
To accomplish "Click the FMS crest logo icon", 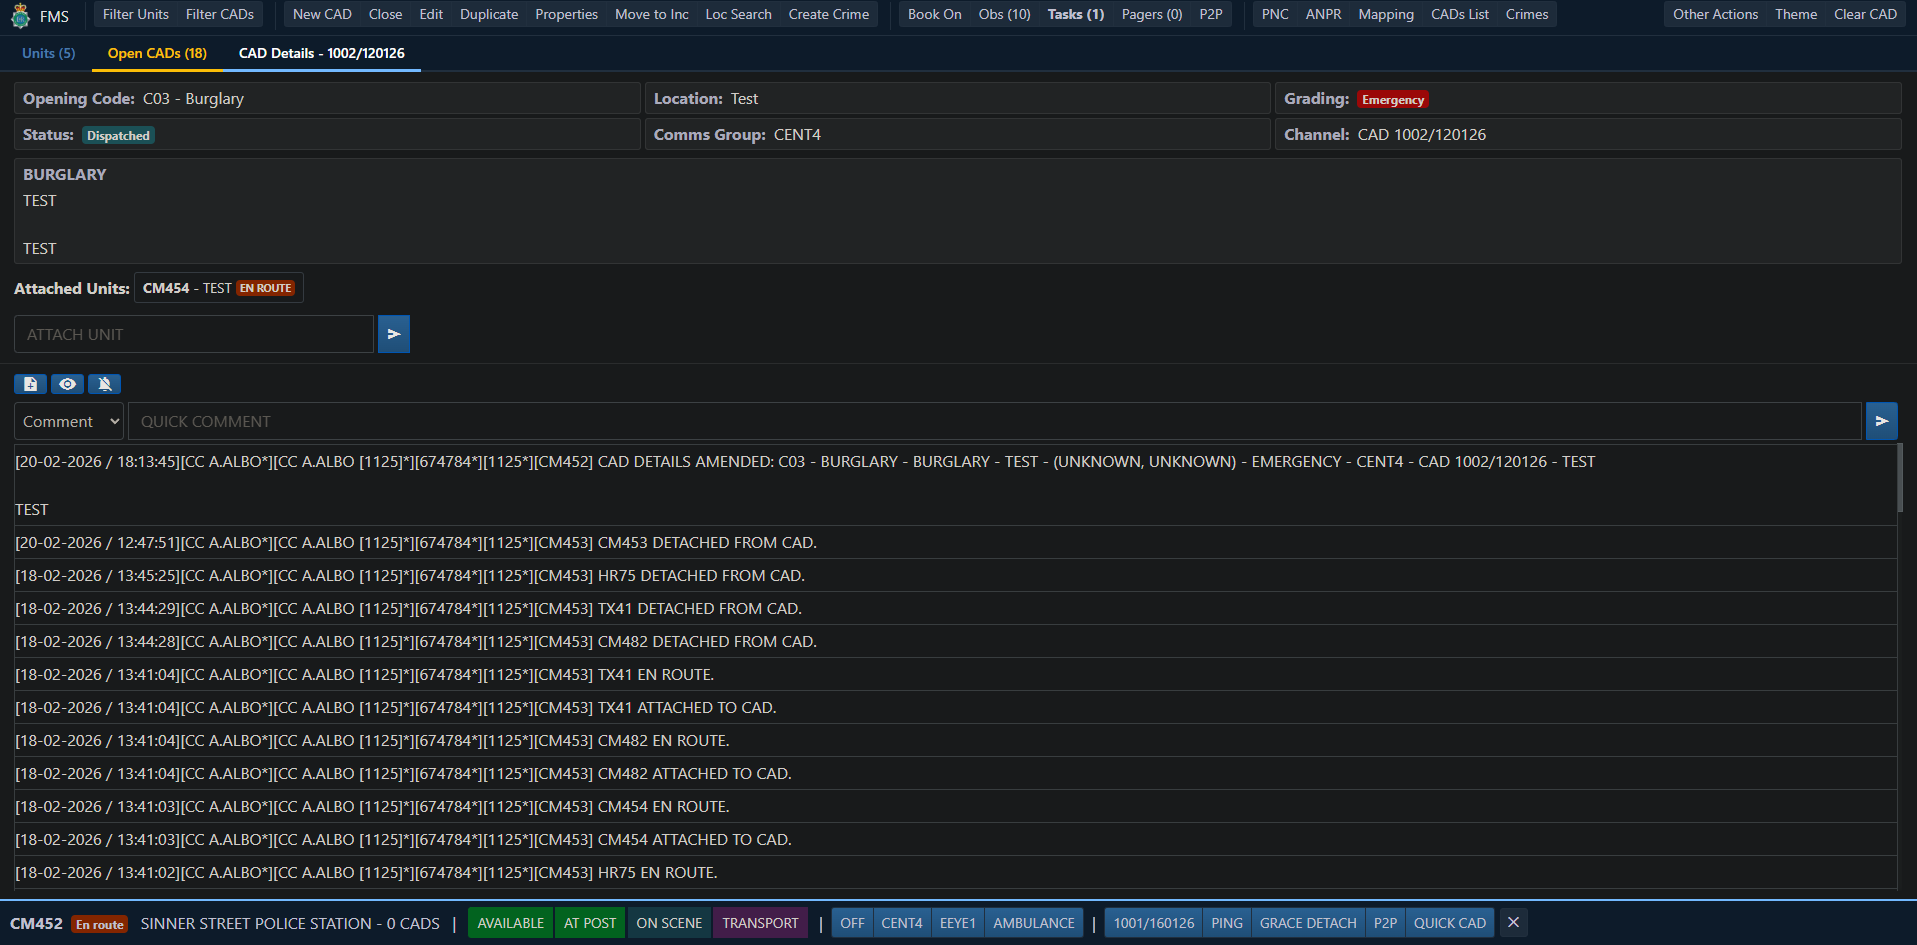I will [20, 16].
